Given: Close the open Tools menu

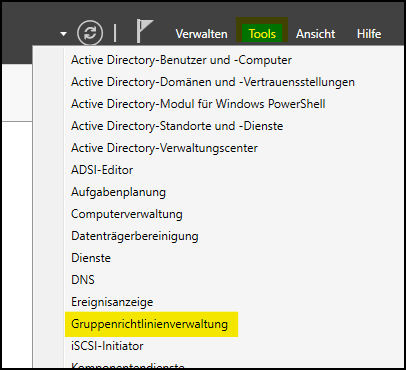Looking at the screenshot, I should click(x=262, y=34).
